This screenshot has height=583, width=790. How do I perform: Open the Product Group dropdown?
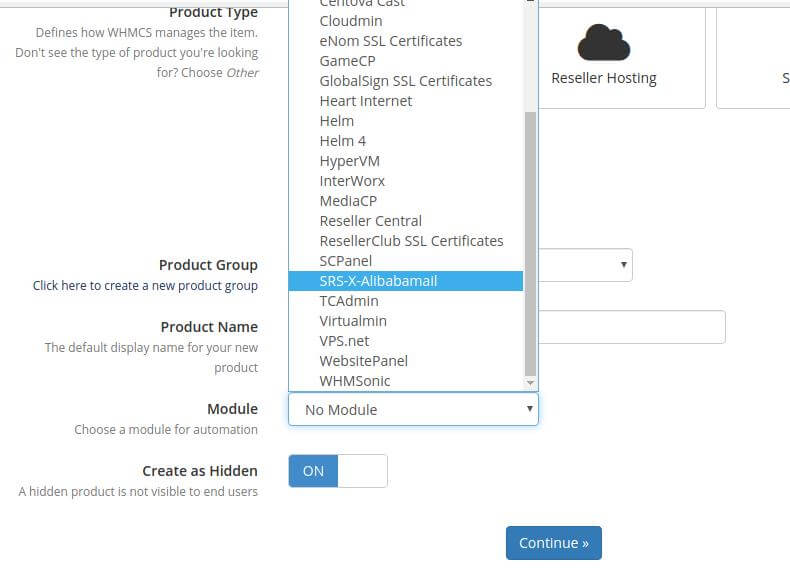(585, 265)
